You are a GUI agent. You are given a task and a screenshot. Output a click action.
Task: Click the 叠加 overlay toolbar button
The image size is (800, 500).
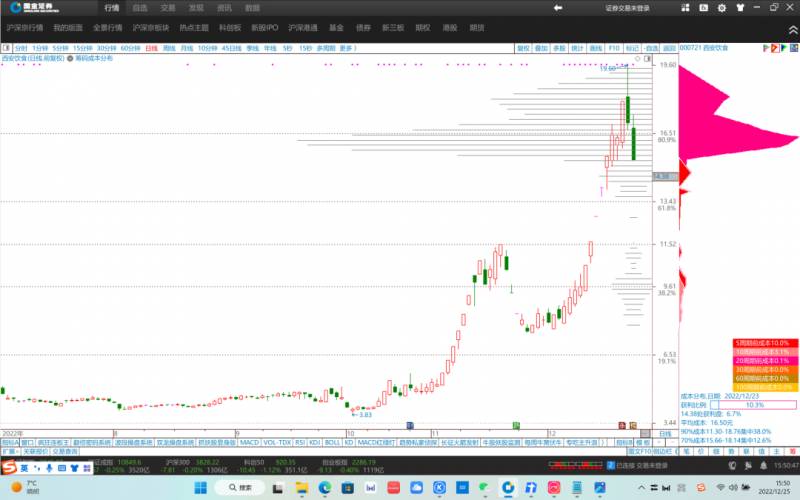[541, 48]
